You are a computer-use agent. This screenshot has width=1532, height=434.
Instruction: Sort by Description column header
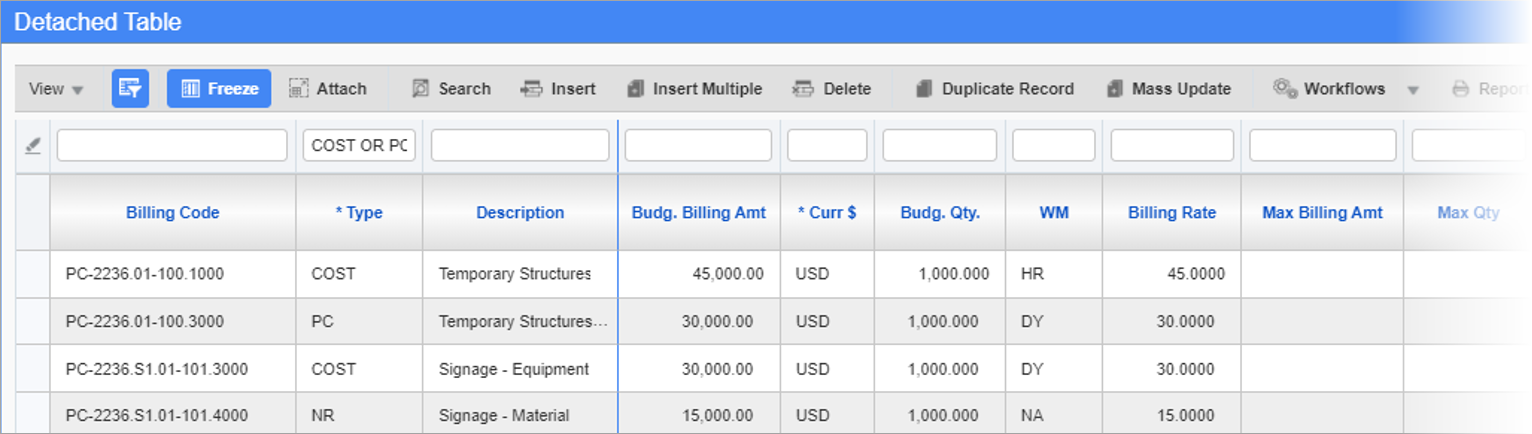[x=520, y=213]
